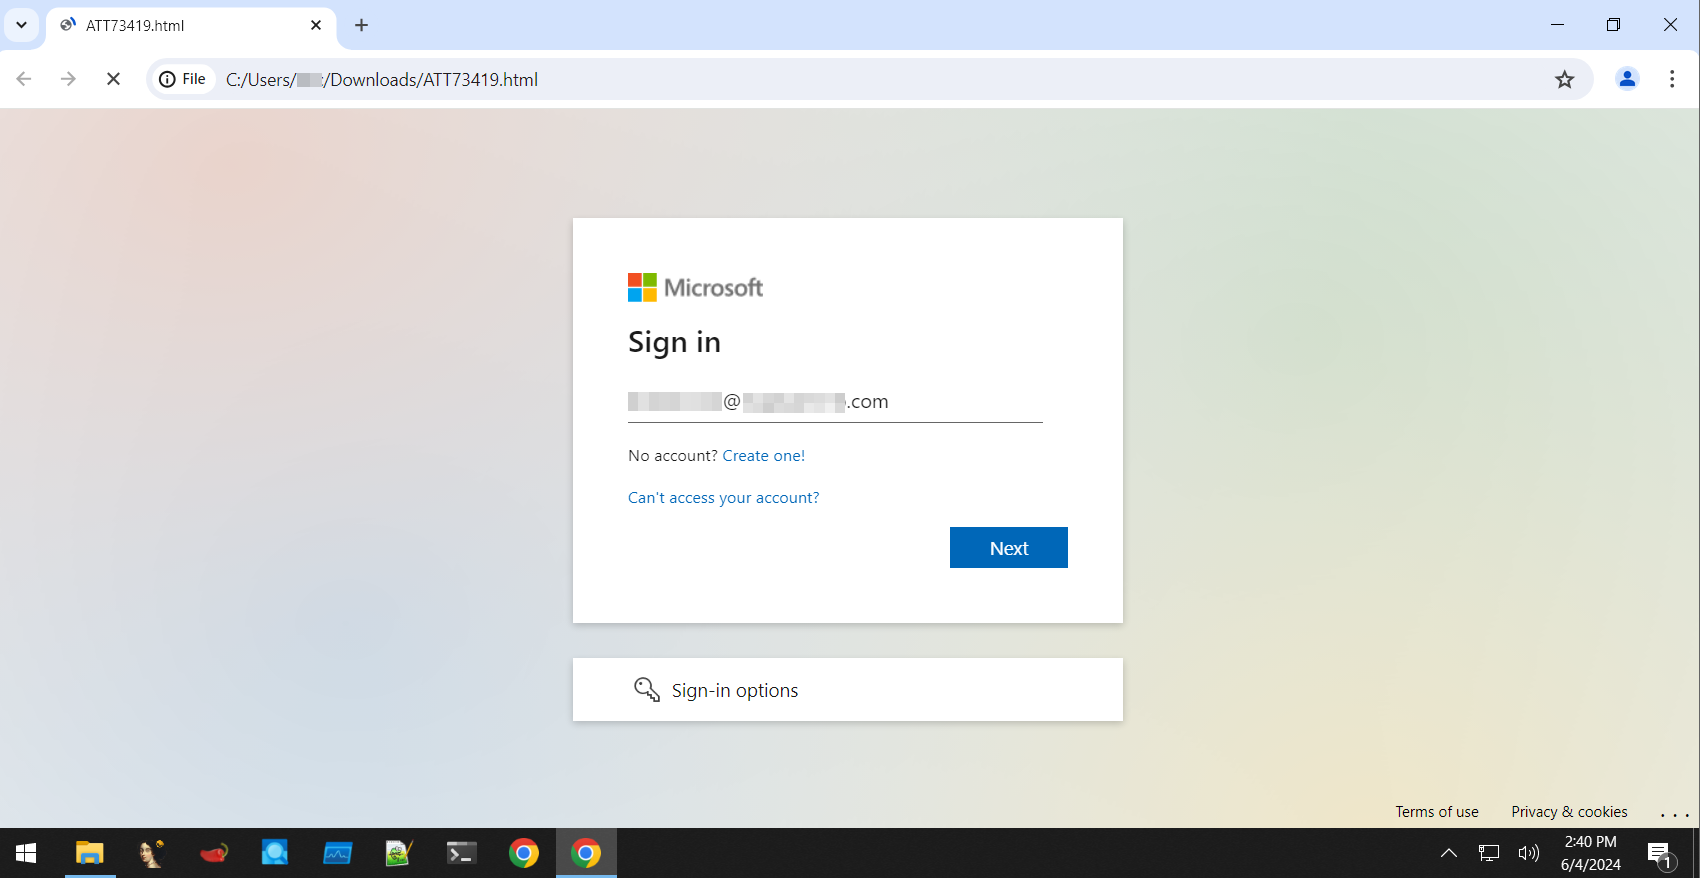
Task: Click the Microsoft logo
Action: 695,288
